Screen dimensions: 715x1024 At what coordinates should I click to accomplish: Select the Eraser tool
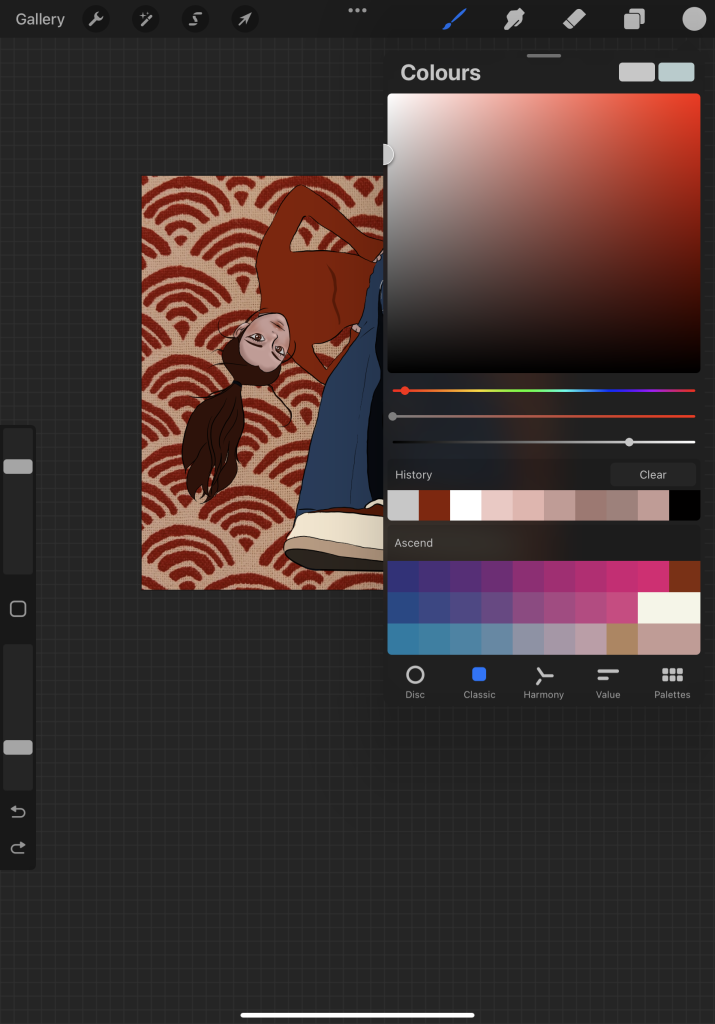[x=574, y=19]
